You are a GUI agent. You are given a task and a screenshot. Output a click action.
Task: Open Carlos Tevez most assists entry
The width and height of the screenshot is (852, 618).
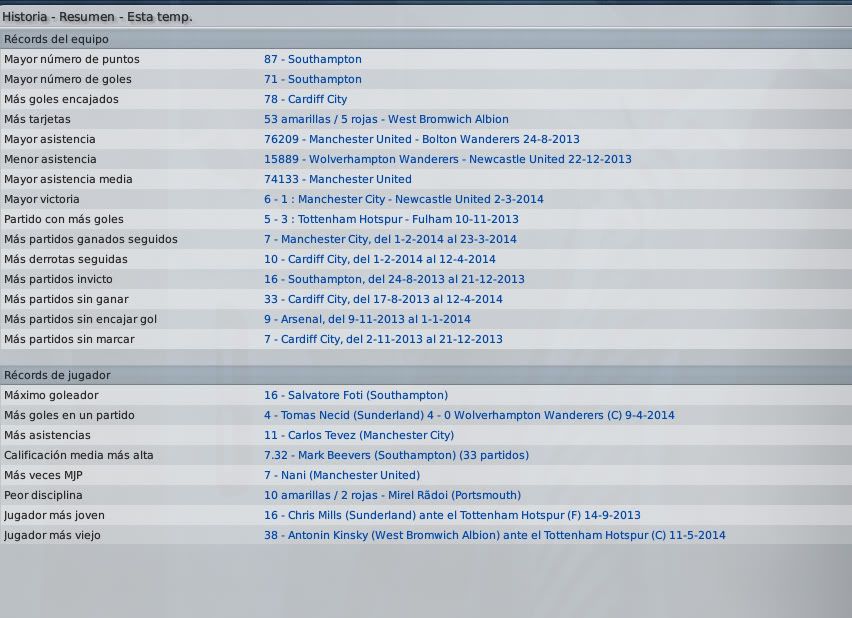(x=359, y=435)
